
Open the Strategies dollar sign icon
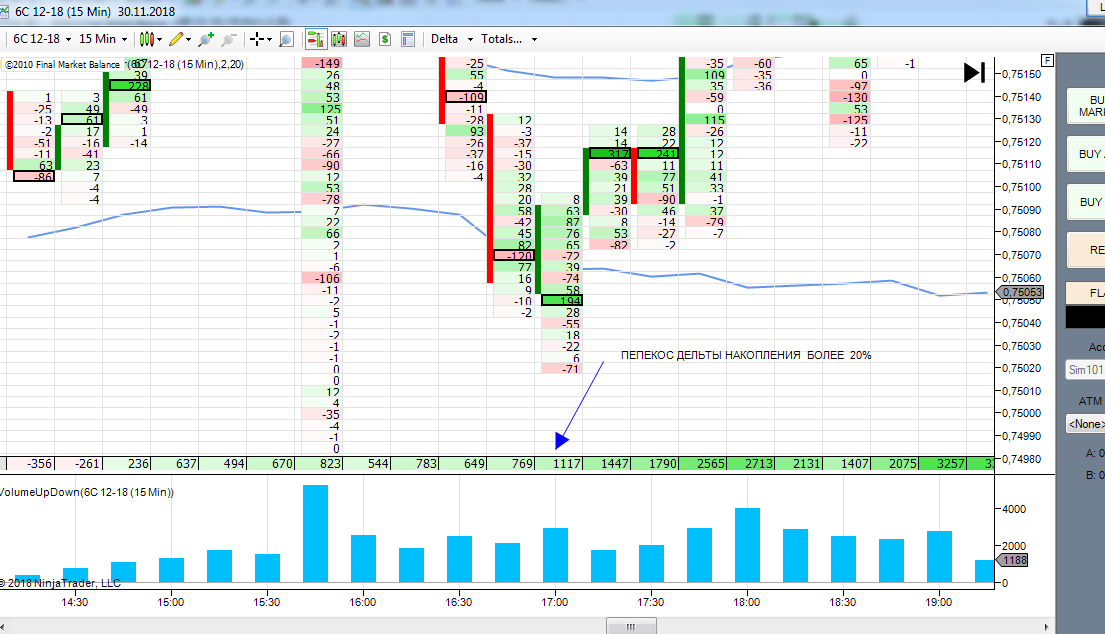(x=385, y=39)
